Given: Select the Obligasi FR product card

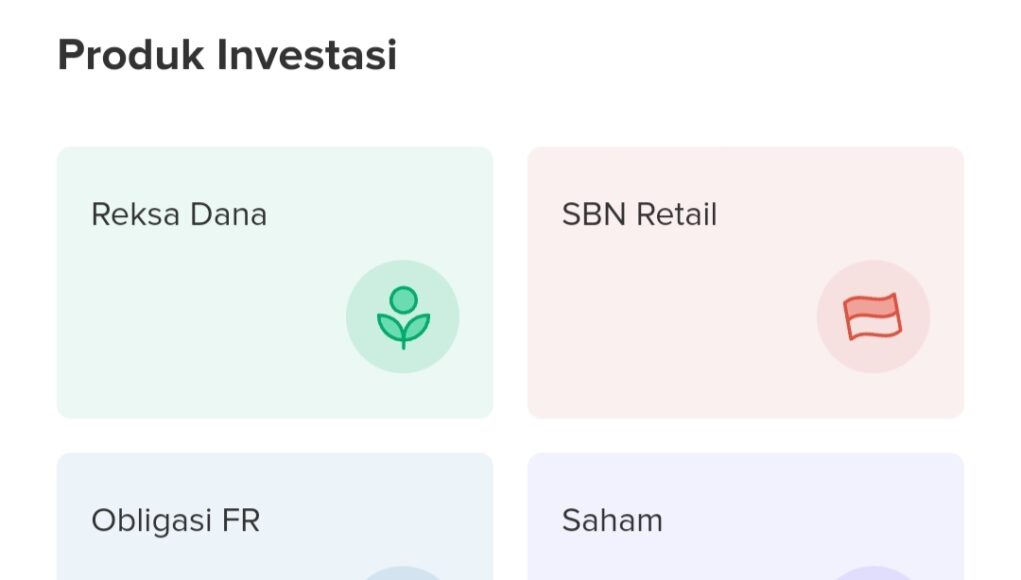Looking at the screenshot, I should [x=275, y=515].
